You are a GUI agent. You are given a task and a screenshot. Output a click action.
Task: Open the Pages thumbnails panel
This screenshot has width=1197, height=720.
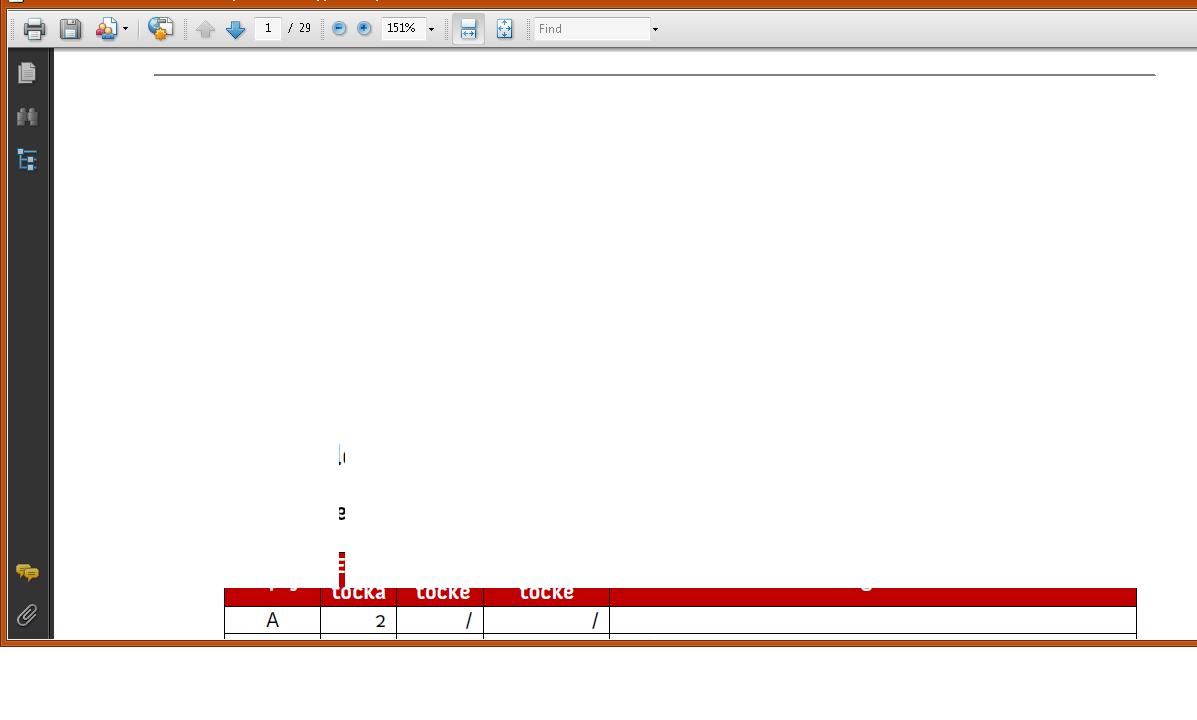27,73
